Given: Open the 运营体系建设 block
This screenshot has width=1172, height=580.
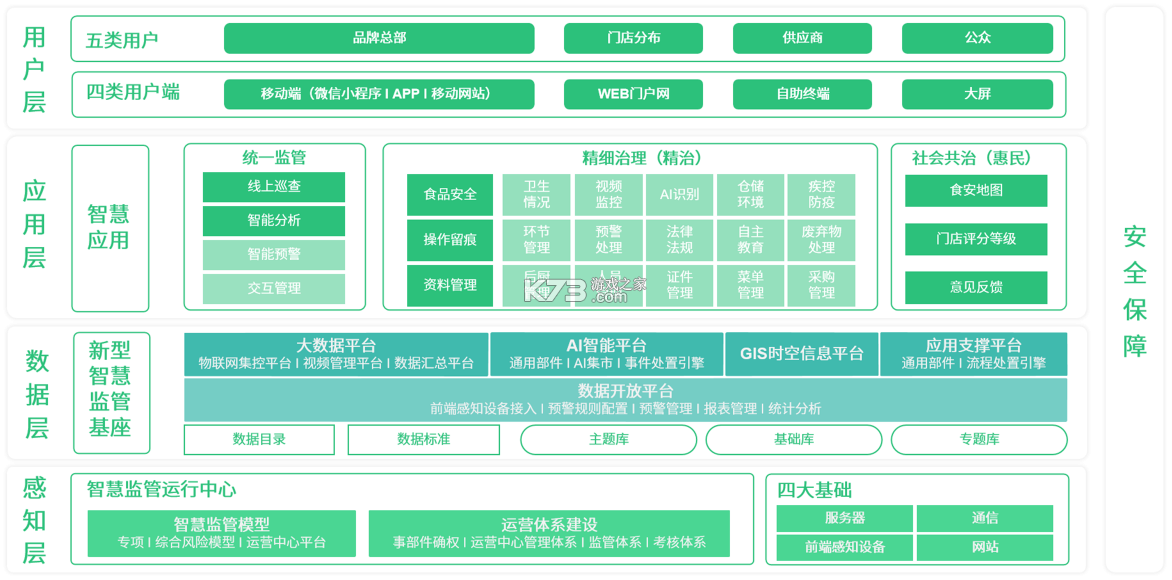Looking at the screenshot, I should pyautogui.click(x=549, y=534).
